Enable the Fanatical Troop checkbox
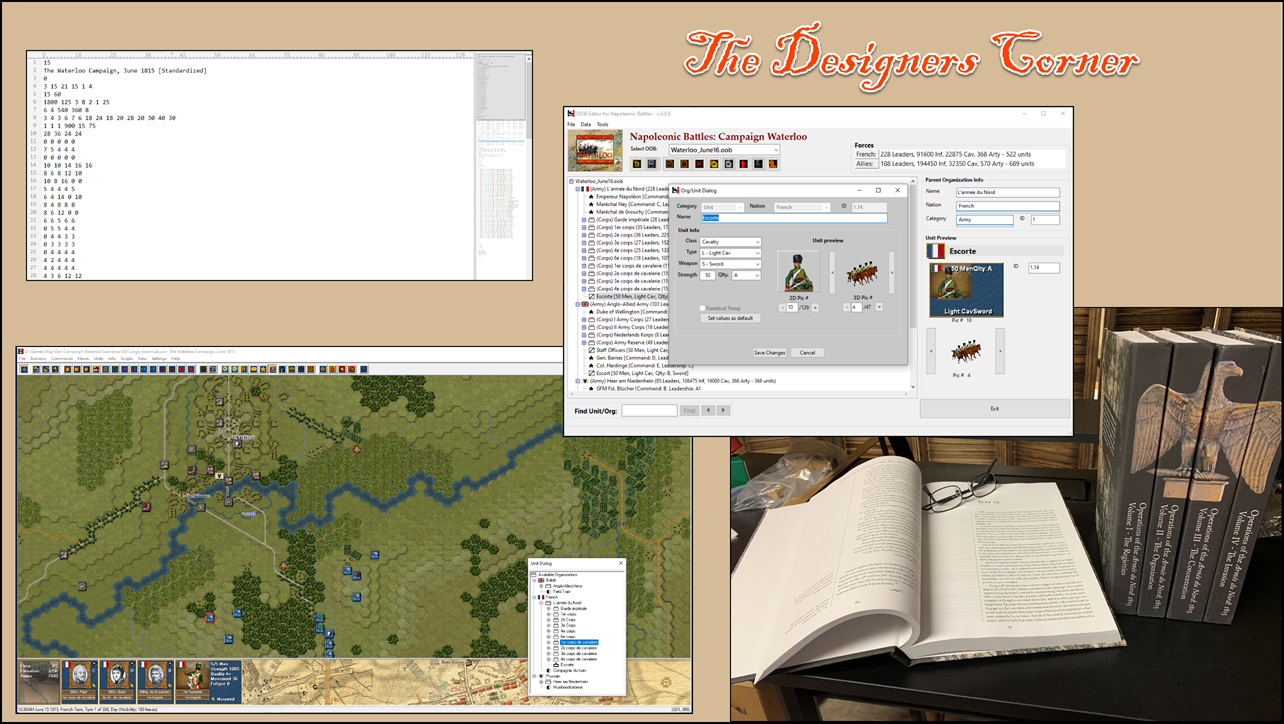This screenshot has width=1284, height=724. point(703,308)
